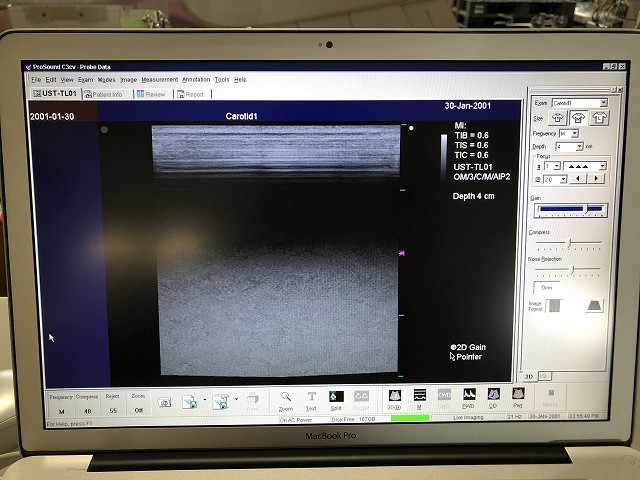This screenshot has height=480, width=640.
Task: Open the Image menu
Action: pos(129,80)
